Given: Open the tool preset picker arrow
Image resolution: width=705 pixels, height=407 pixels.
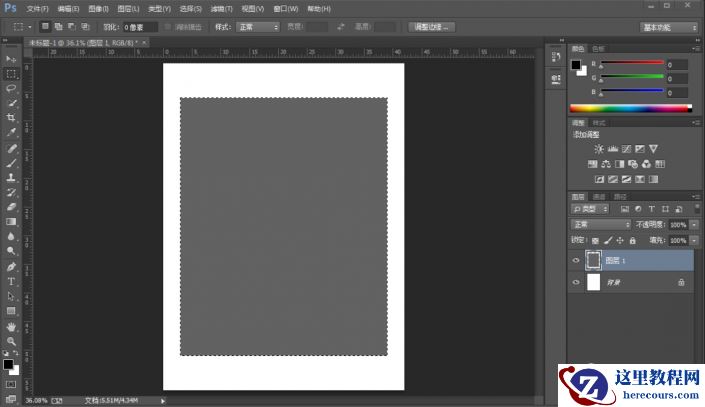Looking at the screenshot, I should [x=30, y=27].
